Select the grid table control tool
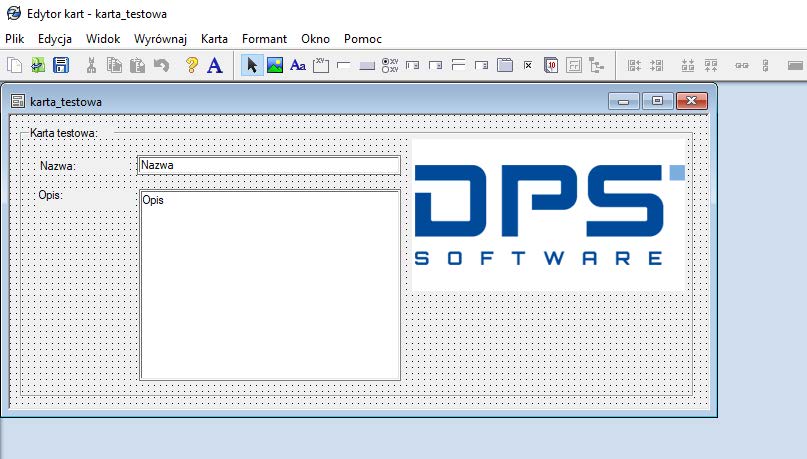This screenshot has height=459, width=807. (x=574, y=65)
